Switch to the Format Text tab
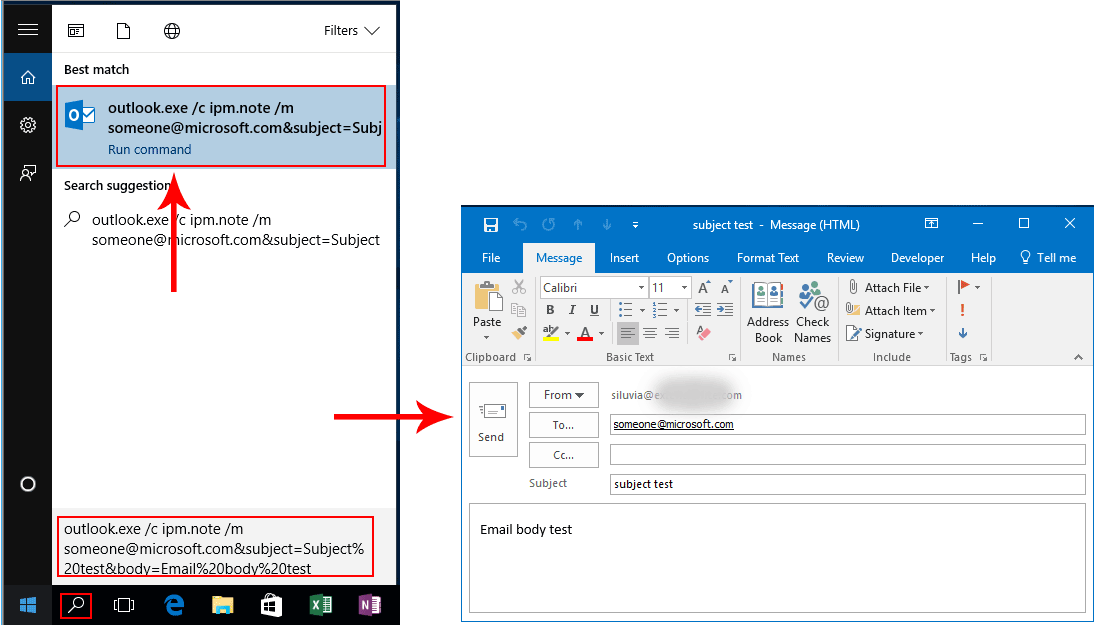The height and width of the screenshot is (626, 1096). [767, 258]
